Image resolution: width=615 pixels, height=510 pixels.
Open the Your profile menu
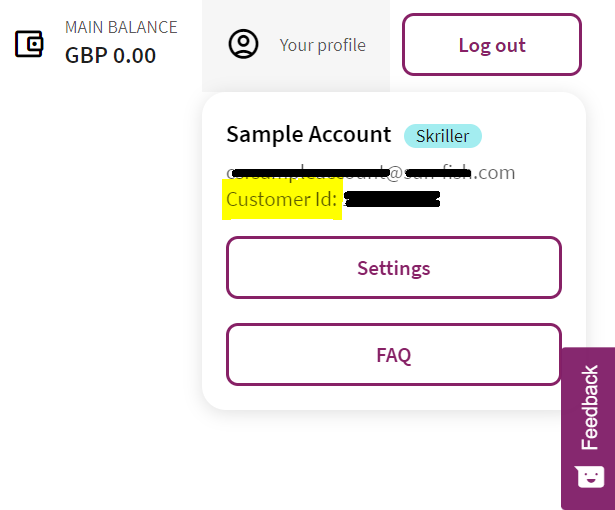(x=296, y=46)
